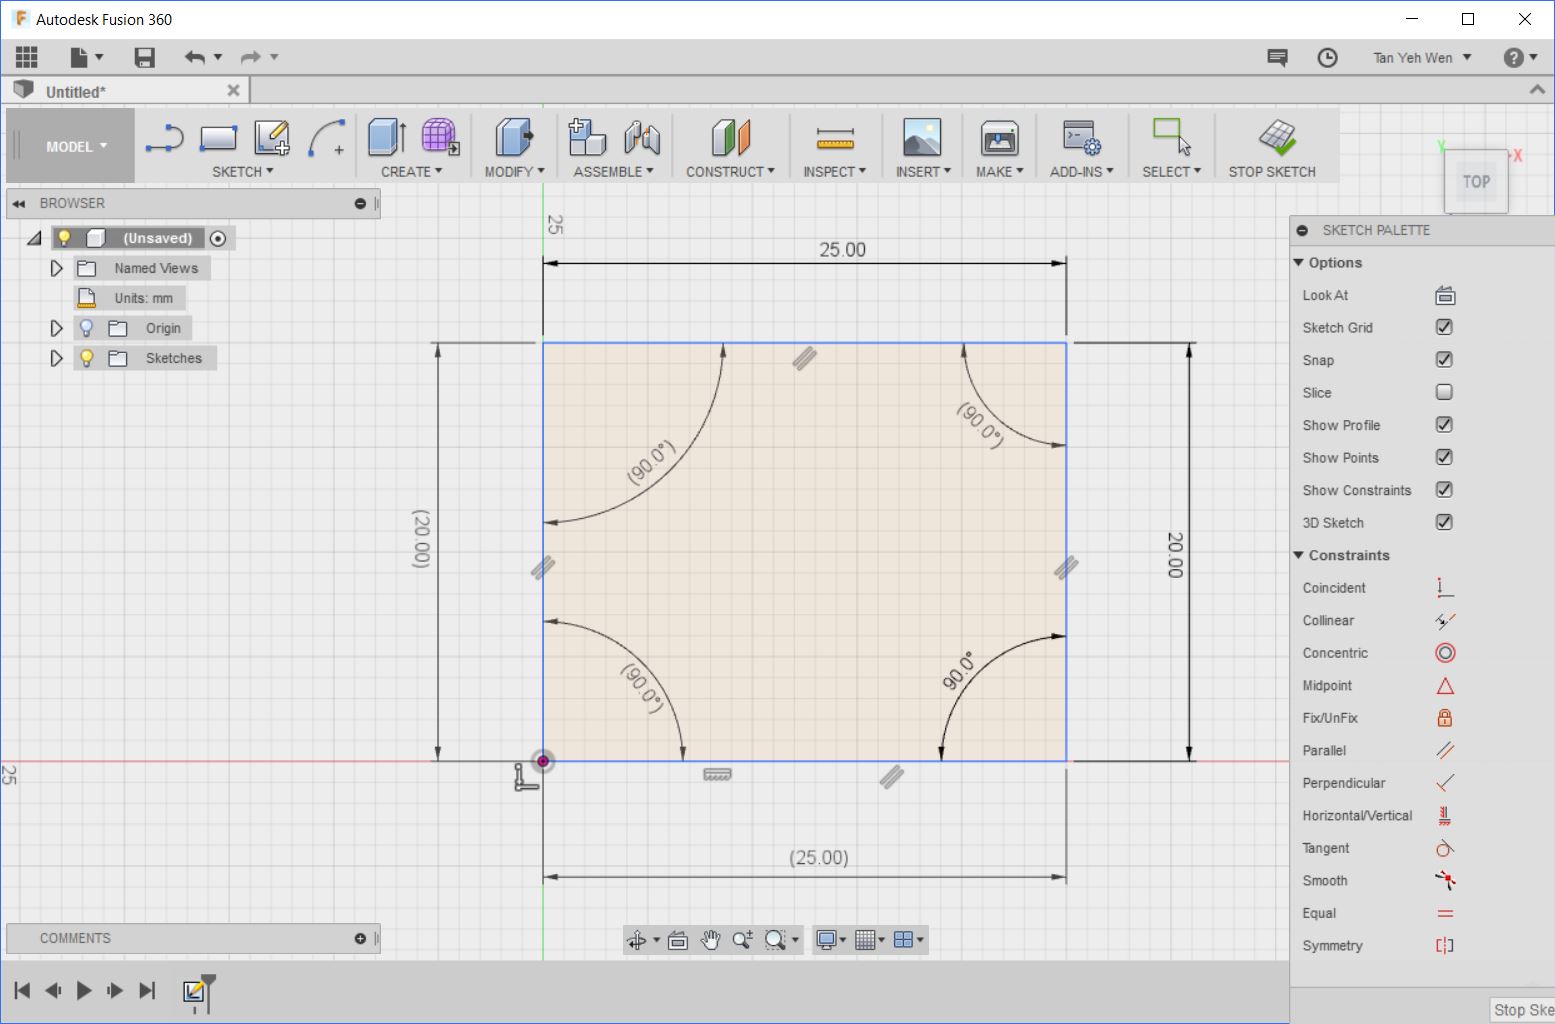This screenshot has width=1555, height=1024.
Task: Open the Tan Yeh Wen account dropdown
Action: tap(1422, 58)
